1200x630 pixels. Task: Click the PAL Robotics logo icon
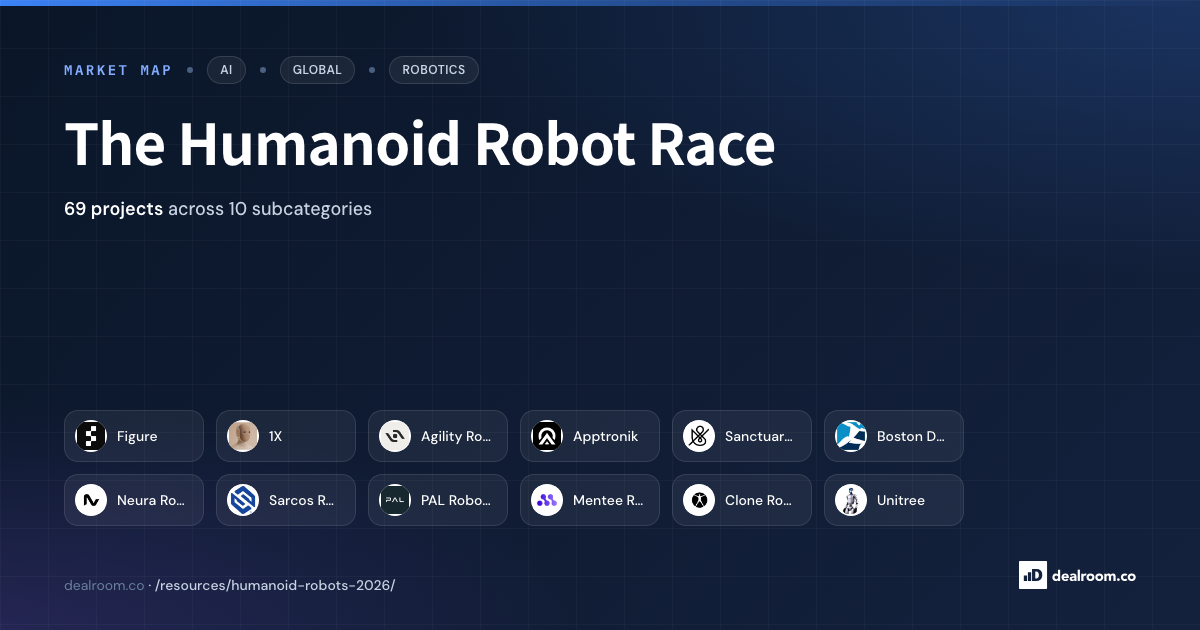tap(395, 500)
